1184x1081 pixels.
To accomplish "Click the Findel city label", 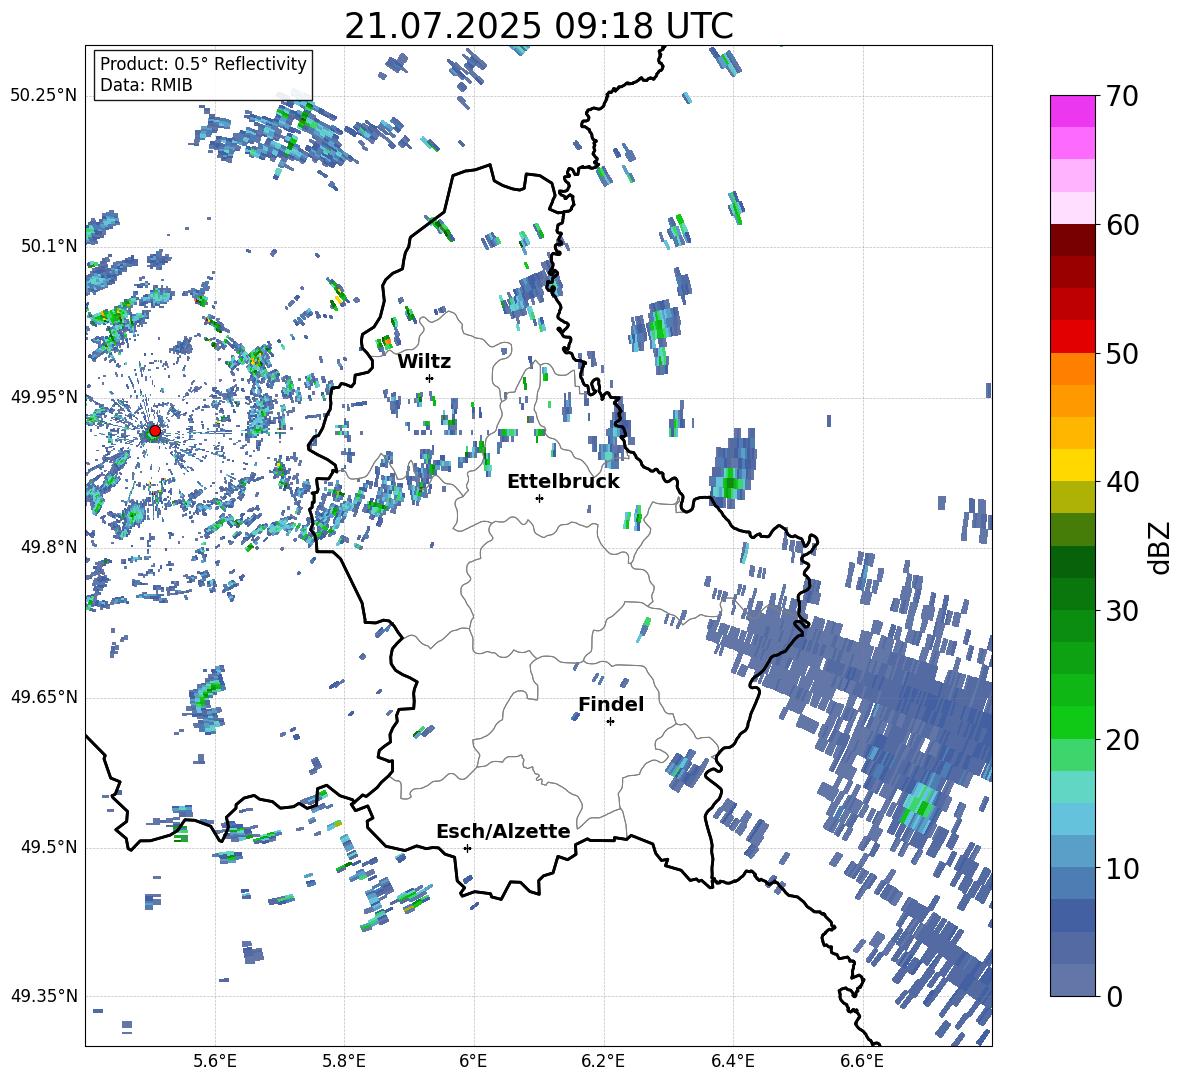I will (x=611, y=704).
